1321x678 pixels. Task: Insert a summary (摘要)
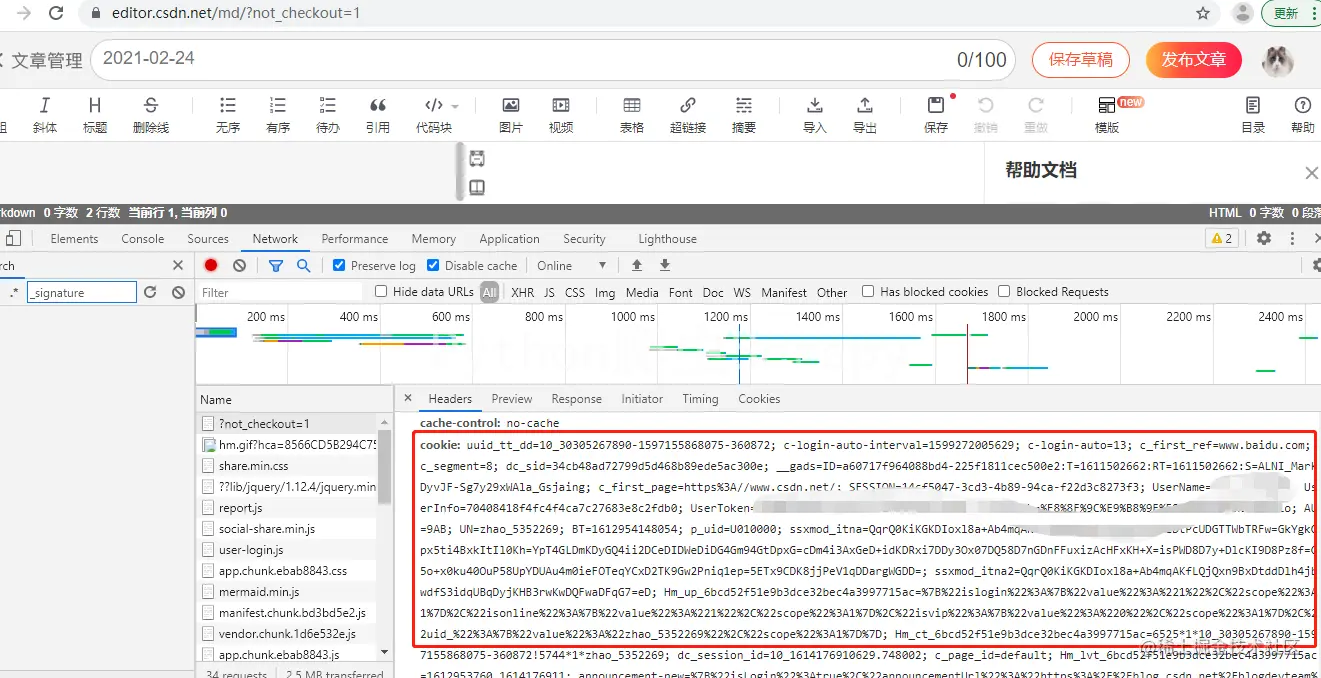click(x=744, y=115)
